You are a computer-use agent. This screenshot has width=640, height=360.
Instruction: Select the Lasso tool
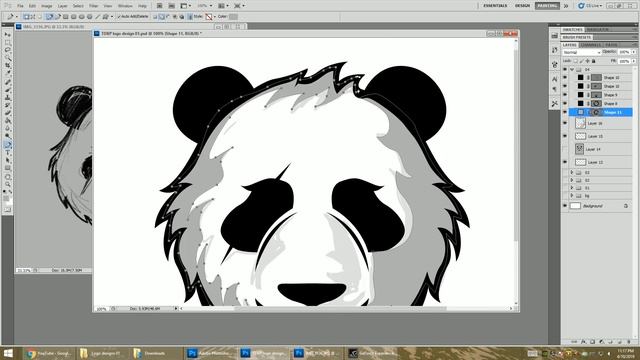7,50
